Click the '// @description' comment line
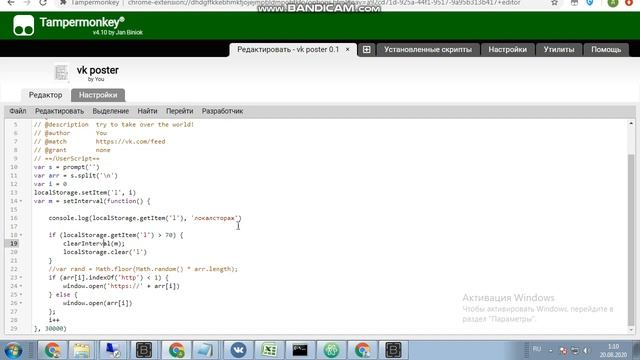The width and height of the screenshot is (640, 360). tap(114, 124)
